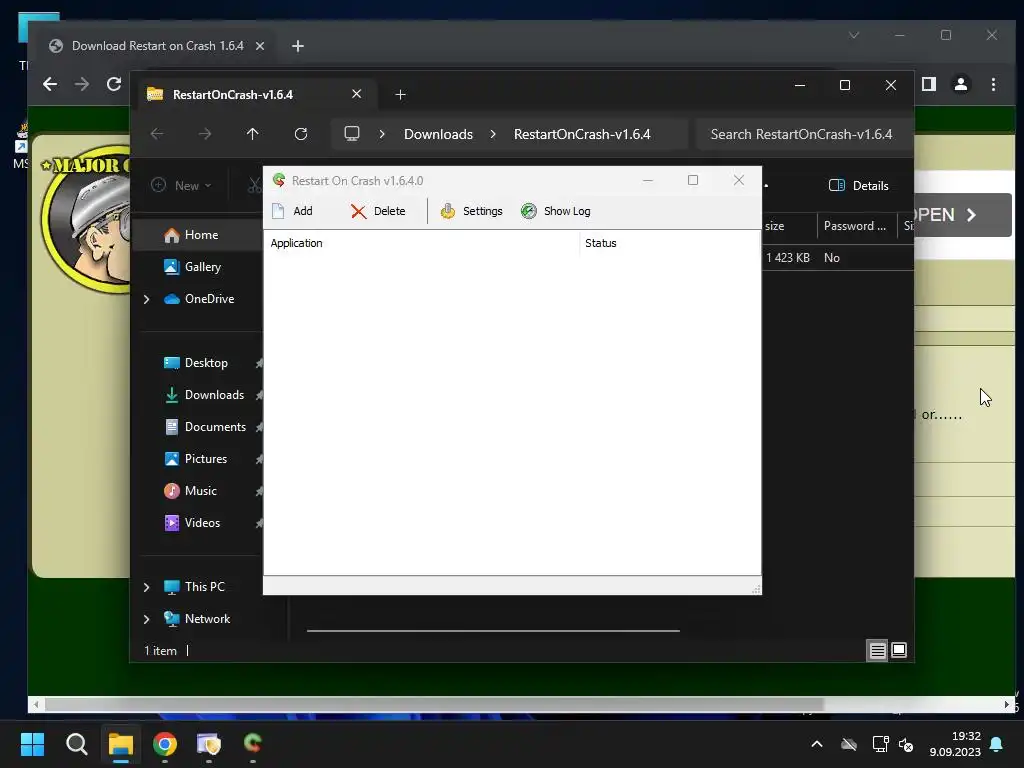Viewport: 1024px width, 768px height.
Task: Close the Download Restart on Crash tab
Action: 260,46
